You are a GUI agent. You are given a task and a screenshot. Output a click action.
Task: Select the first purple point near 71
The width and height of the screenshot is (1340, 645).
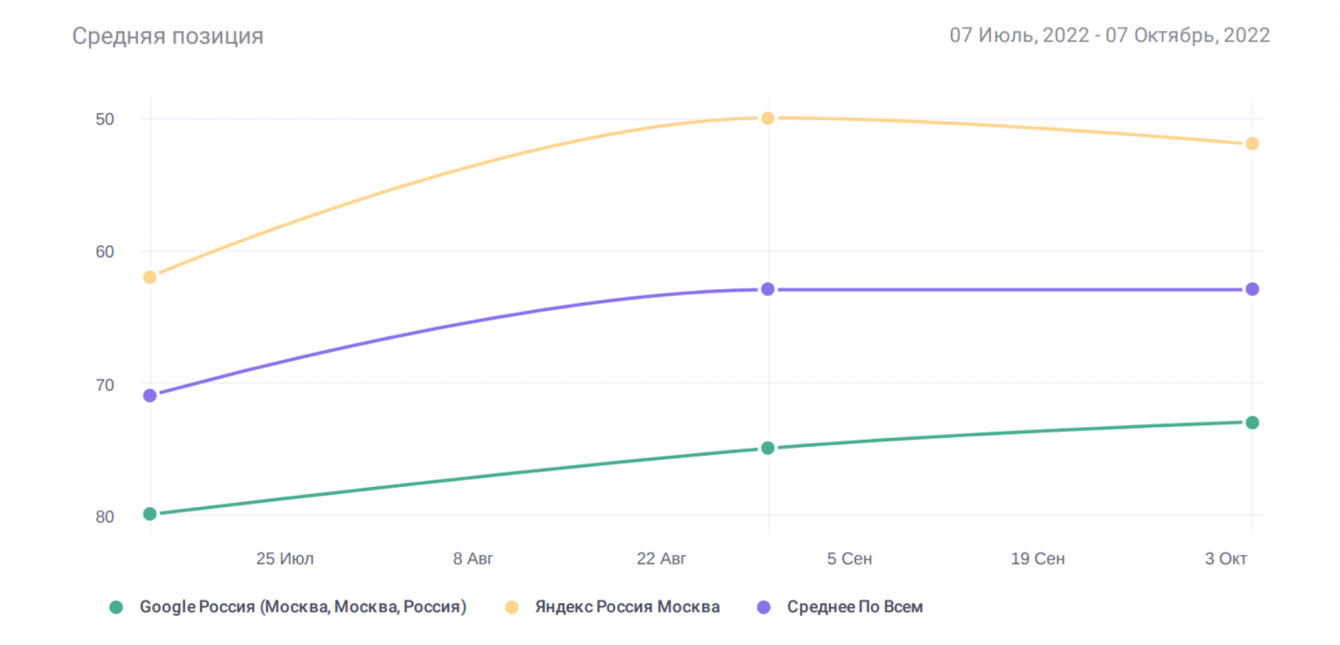click(x=150, y=396)
